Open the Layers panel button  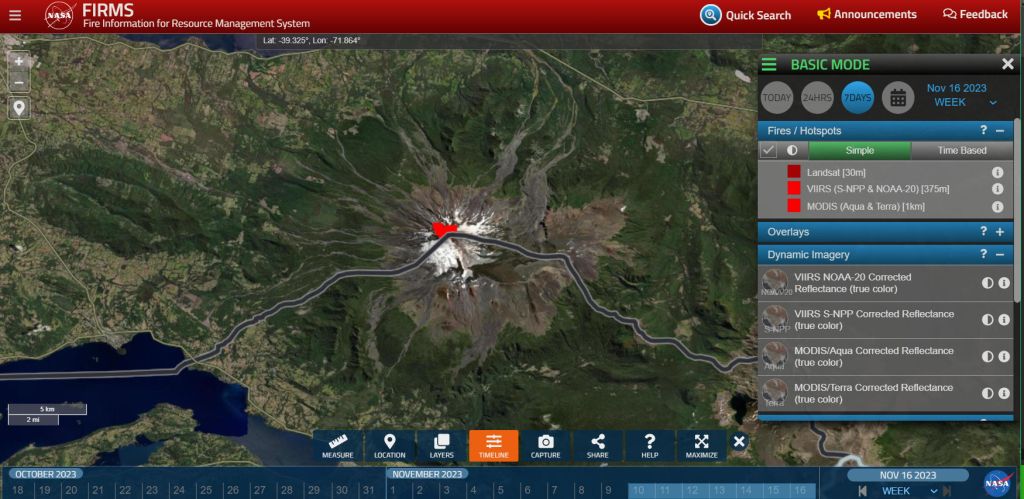click(442, 446)
